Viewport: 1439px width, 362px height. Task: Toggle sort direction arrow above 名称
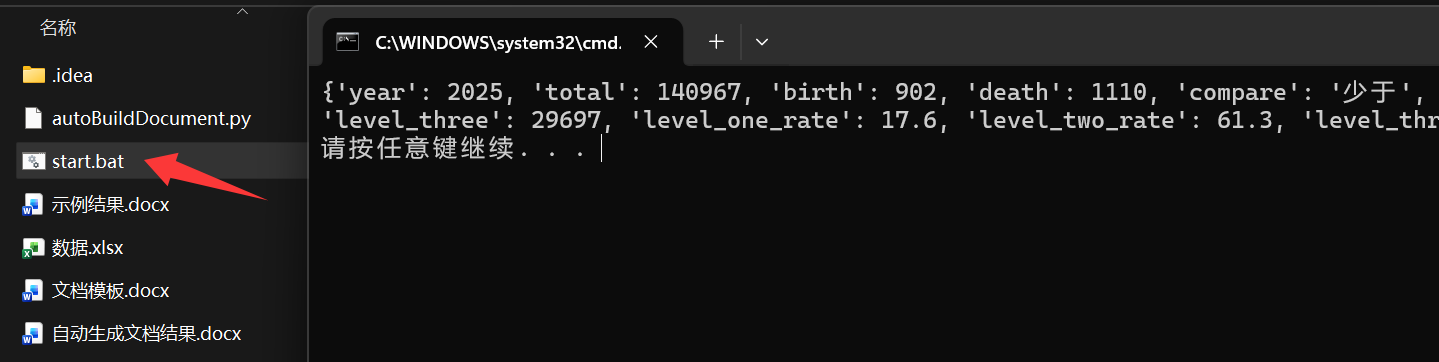click(242, 10)
